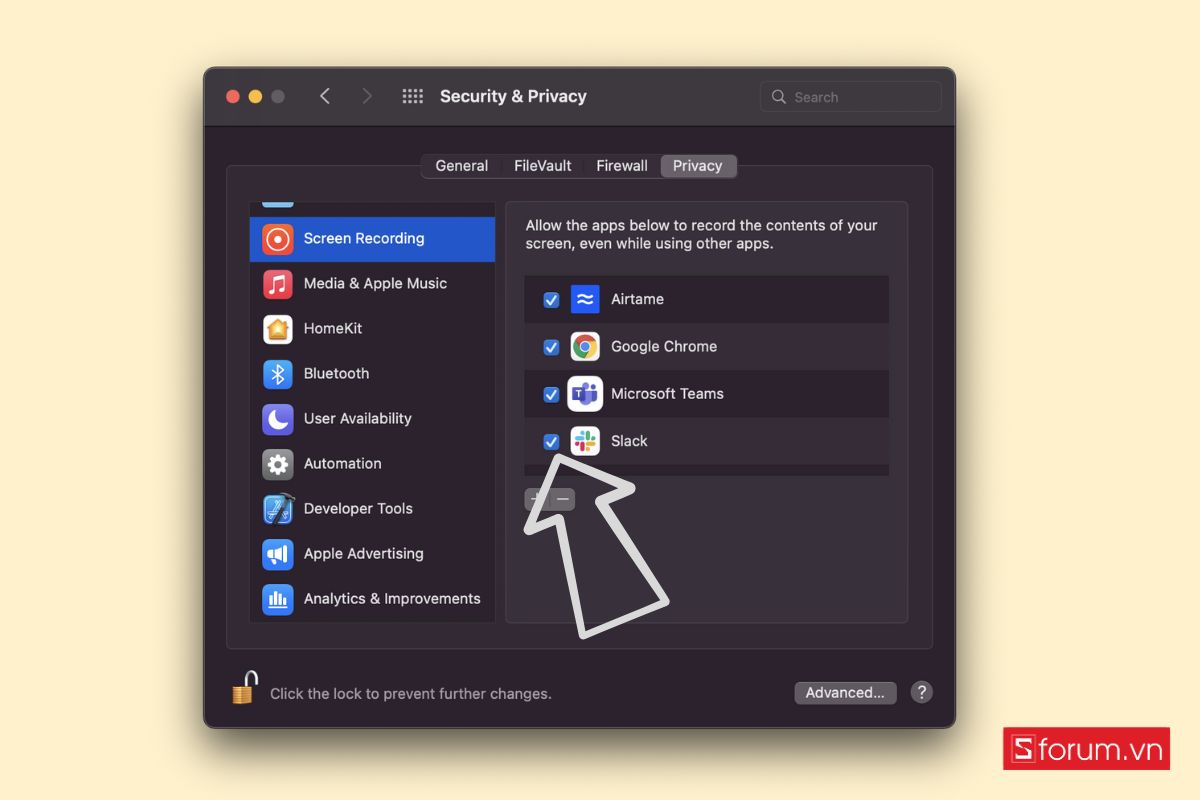Select the Slack name in app list
1200x800 pixels.
pyautogui.click(x=629, y=441)
